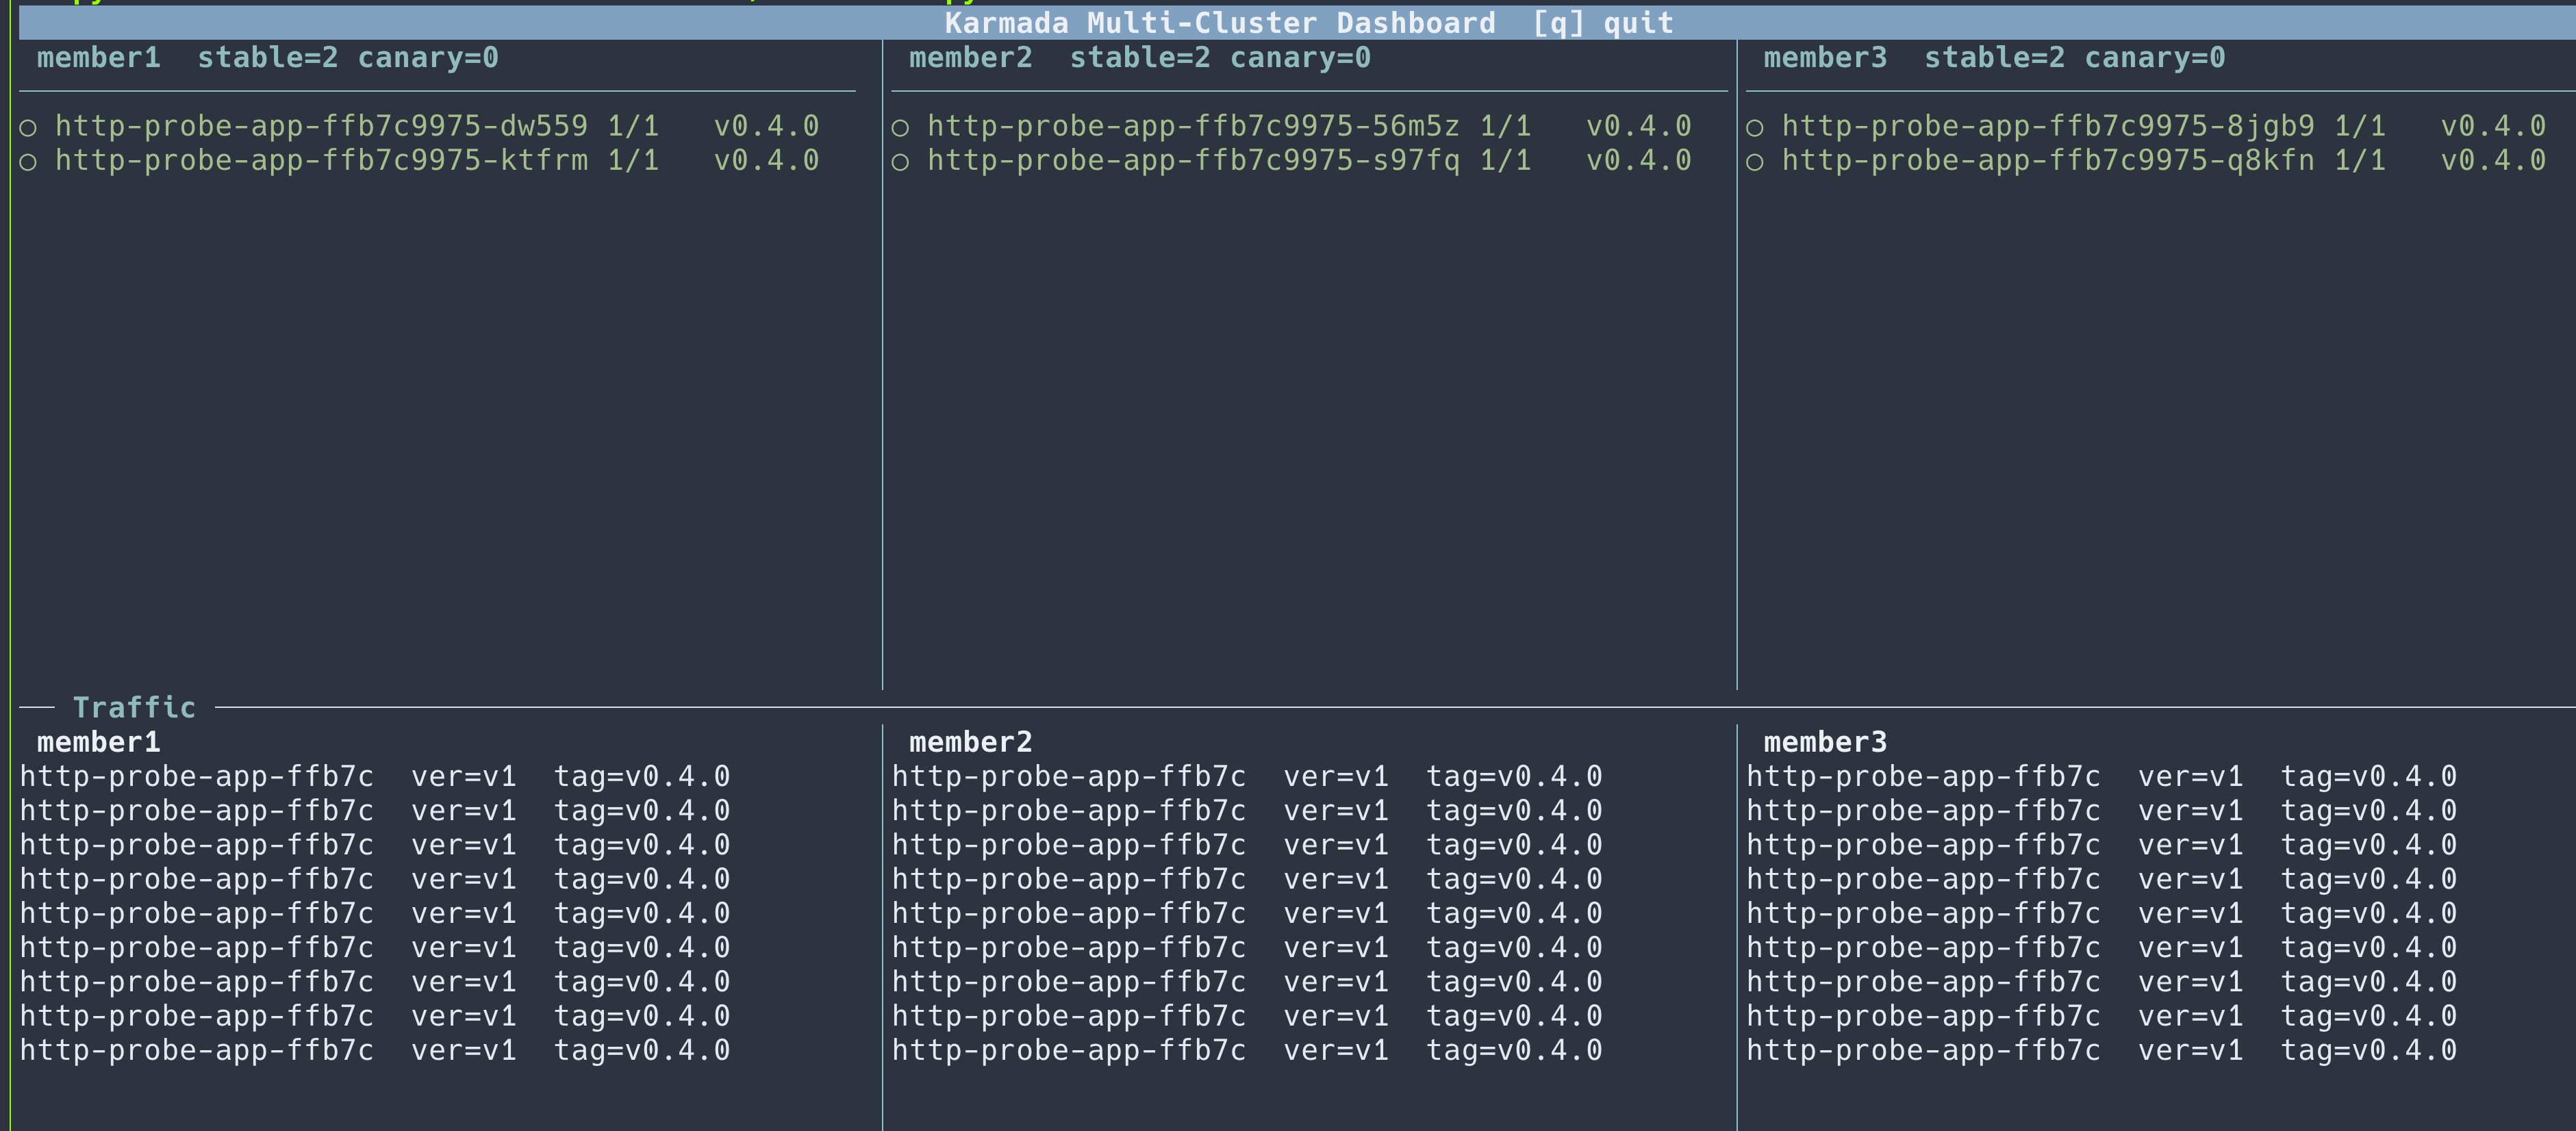This screenshot has width=2576, height=1131.
Task: Click stable=2 in the member1 header
Action: click(x=267, y=58)
